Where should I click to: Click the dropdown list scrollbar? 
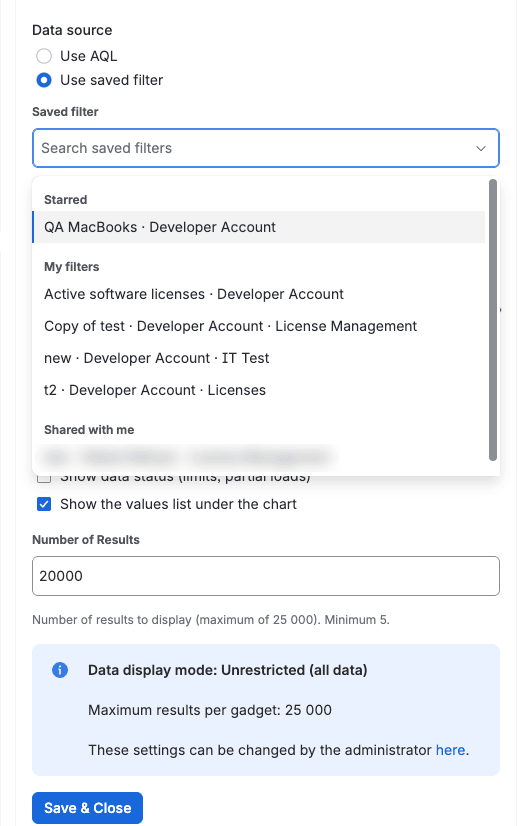[x=493, y=320]
